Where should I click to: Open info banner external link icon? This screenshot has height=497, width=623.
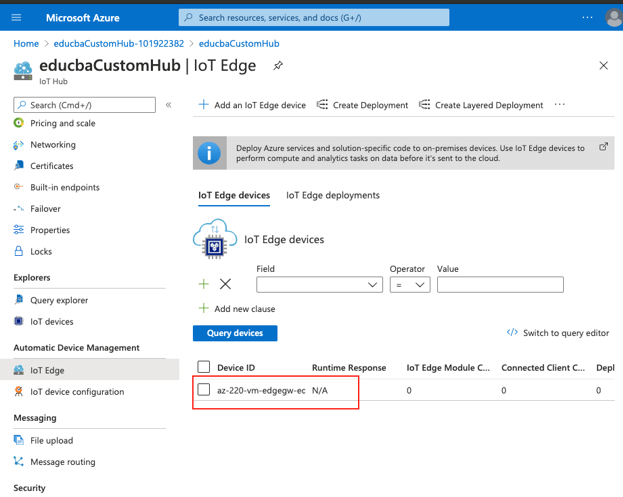(x=603, y=147)
